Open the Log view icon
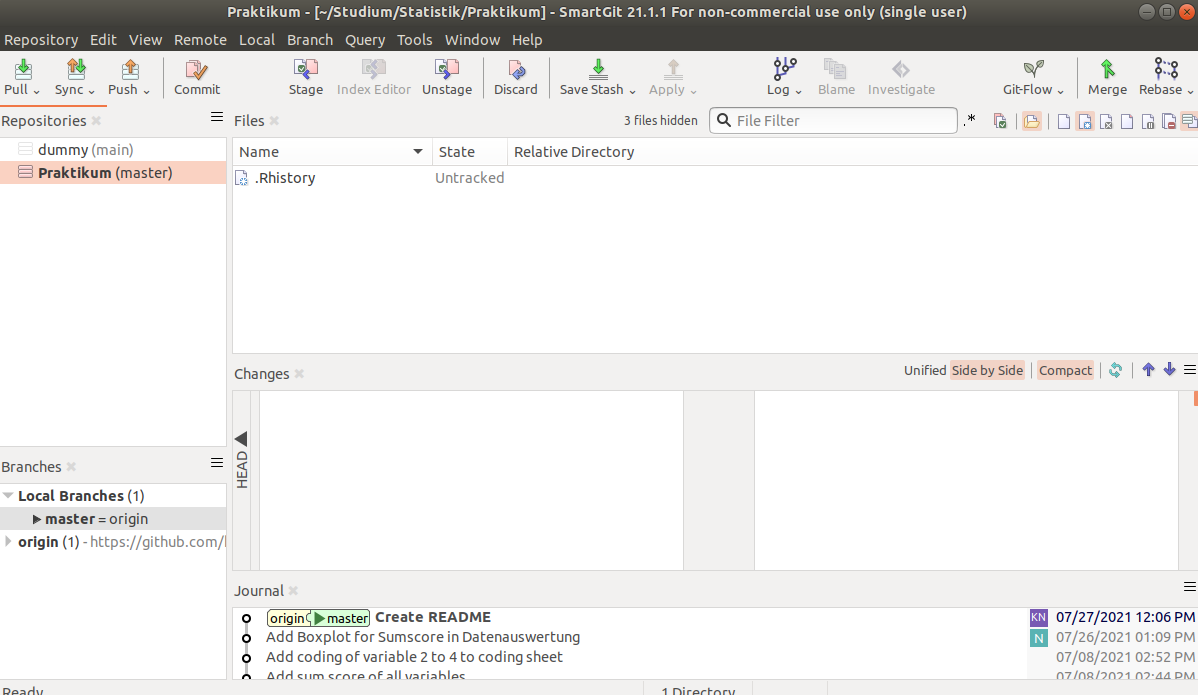 tap(785, 70)
